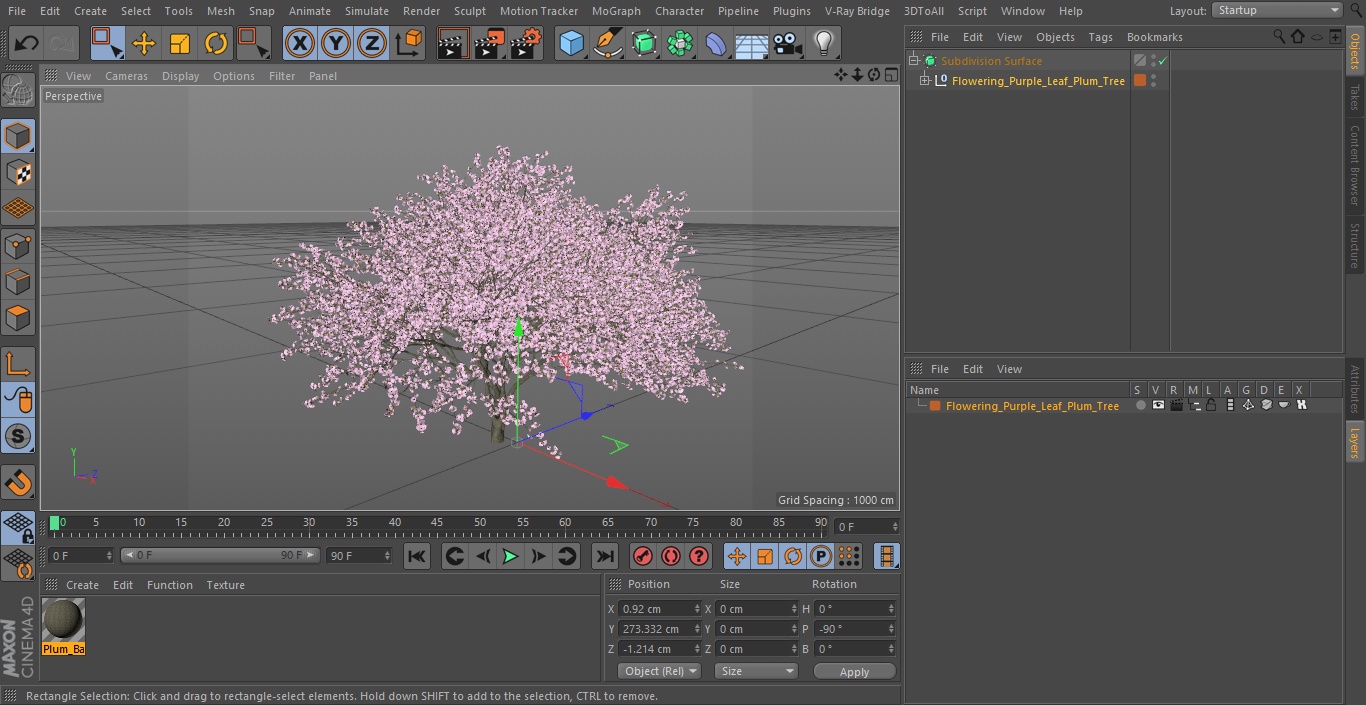1366x705 pixels.
Task: Open the MoGraph menu
Action: [x=616, y=11]
